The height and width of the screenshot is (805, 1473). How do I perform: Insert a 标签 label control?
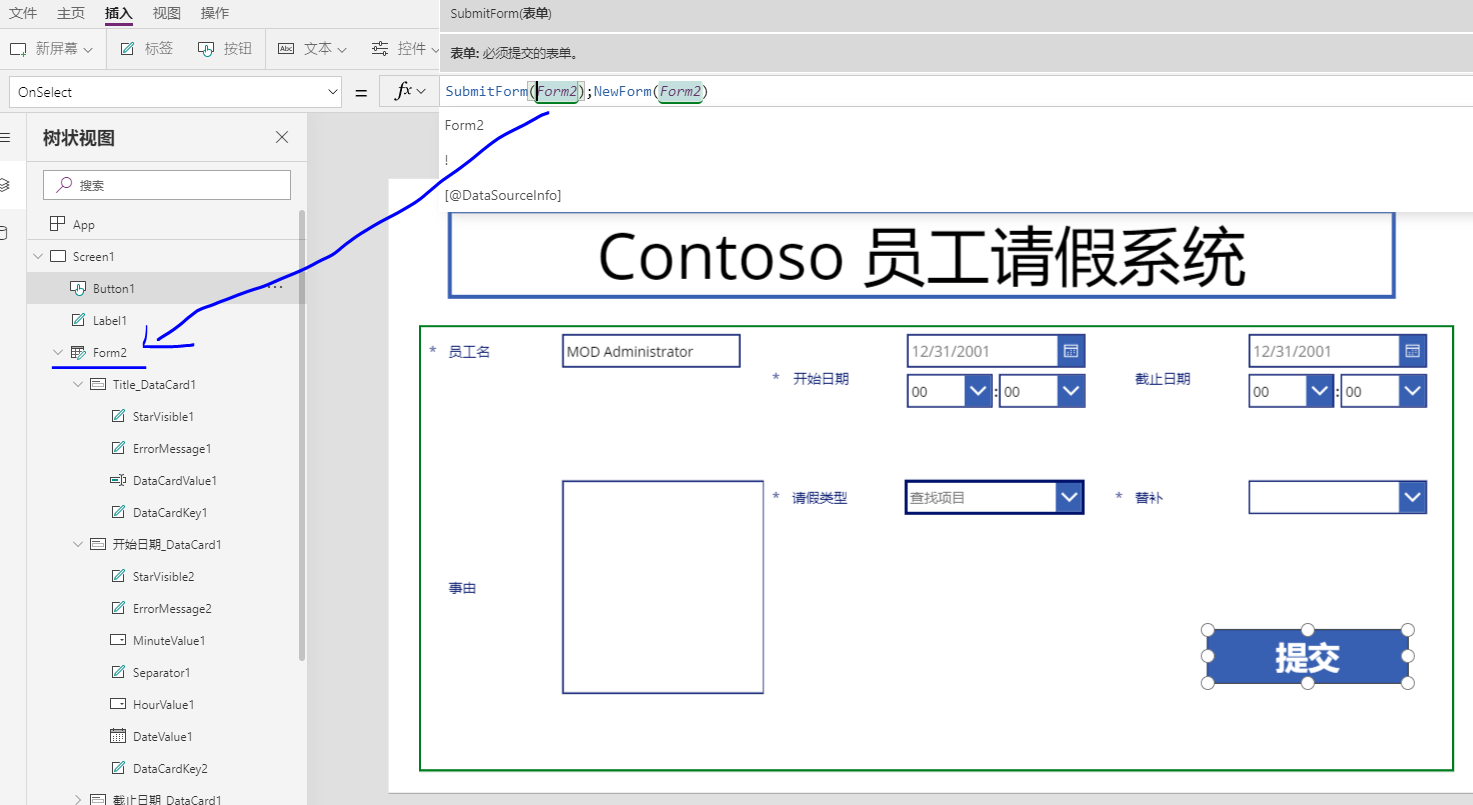pyautogui.click(x=146, y=48)
